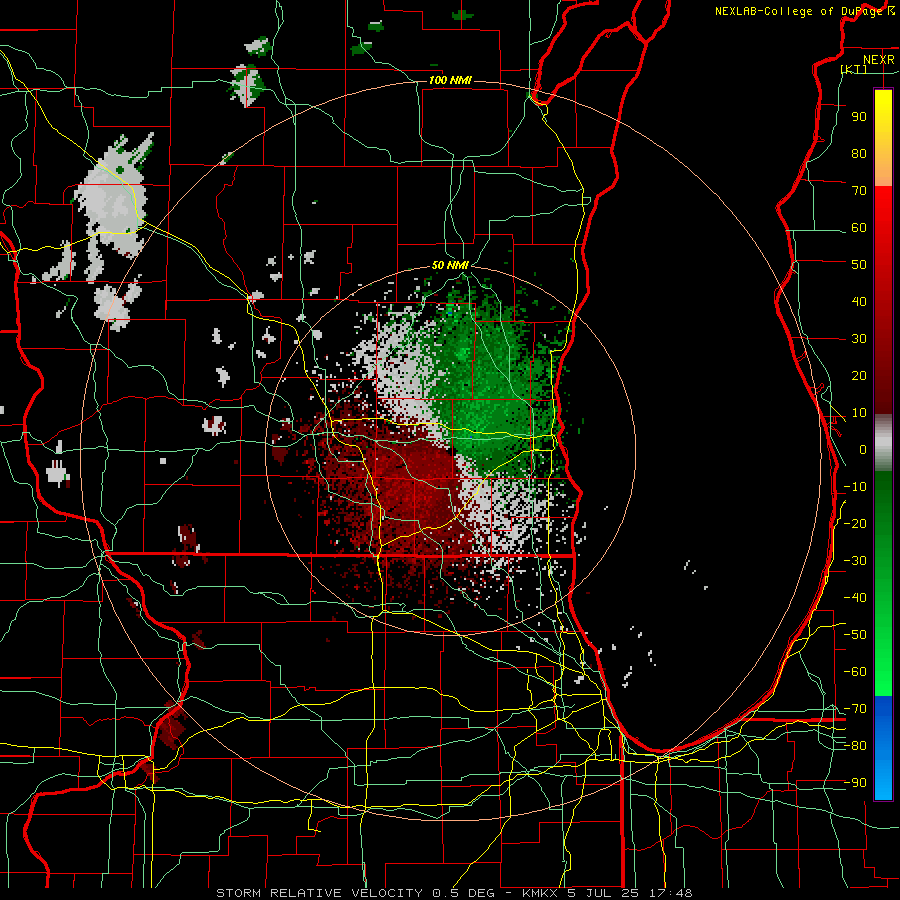Click the -80 value on the velocity scale
The image size is (900, 900).
(855, 746)
